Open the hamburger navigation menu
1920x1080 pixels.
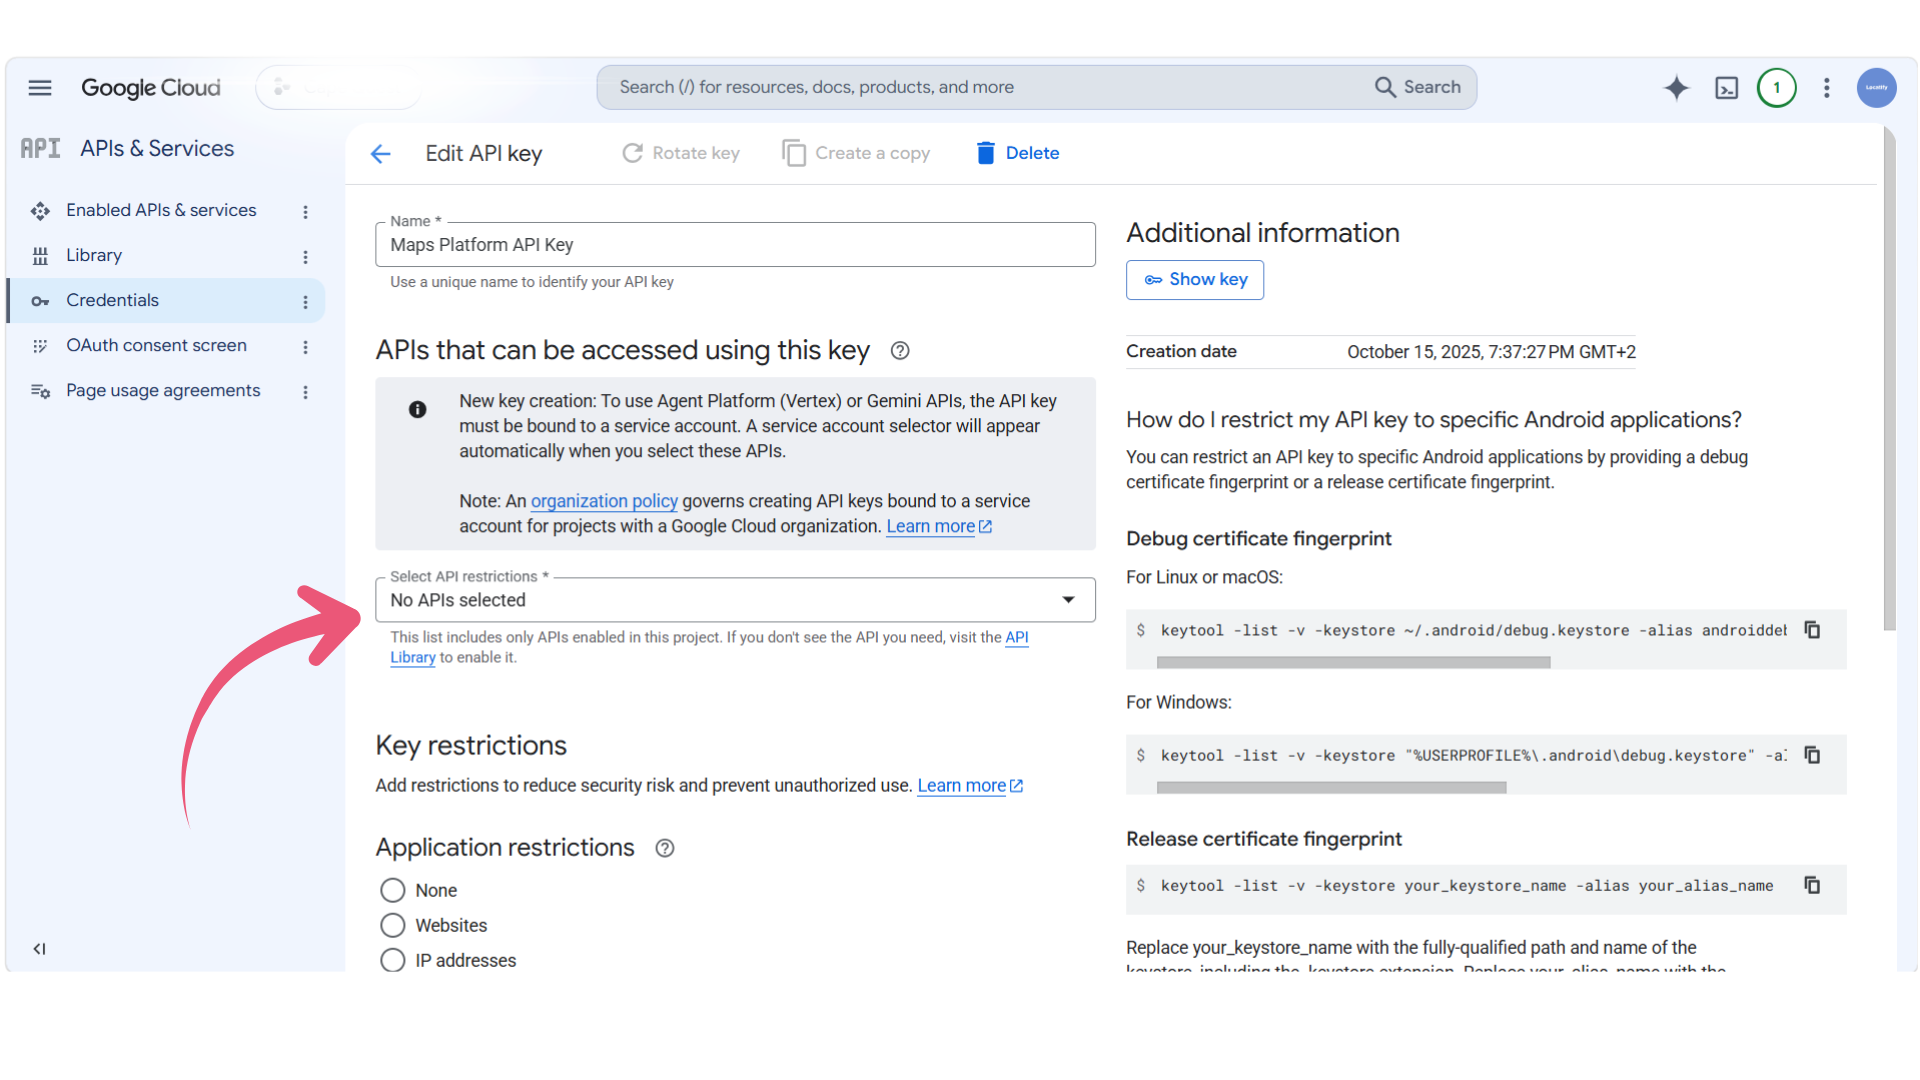click(x=40, y=88)
